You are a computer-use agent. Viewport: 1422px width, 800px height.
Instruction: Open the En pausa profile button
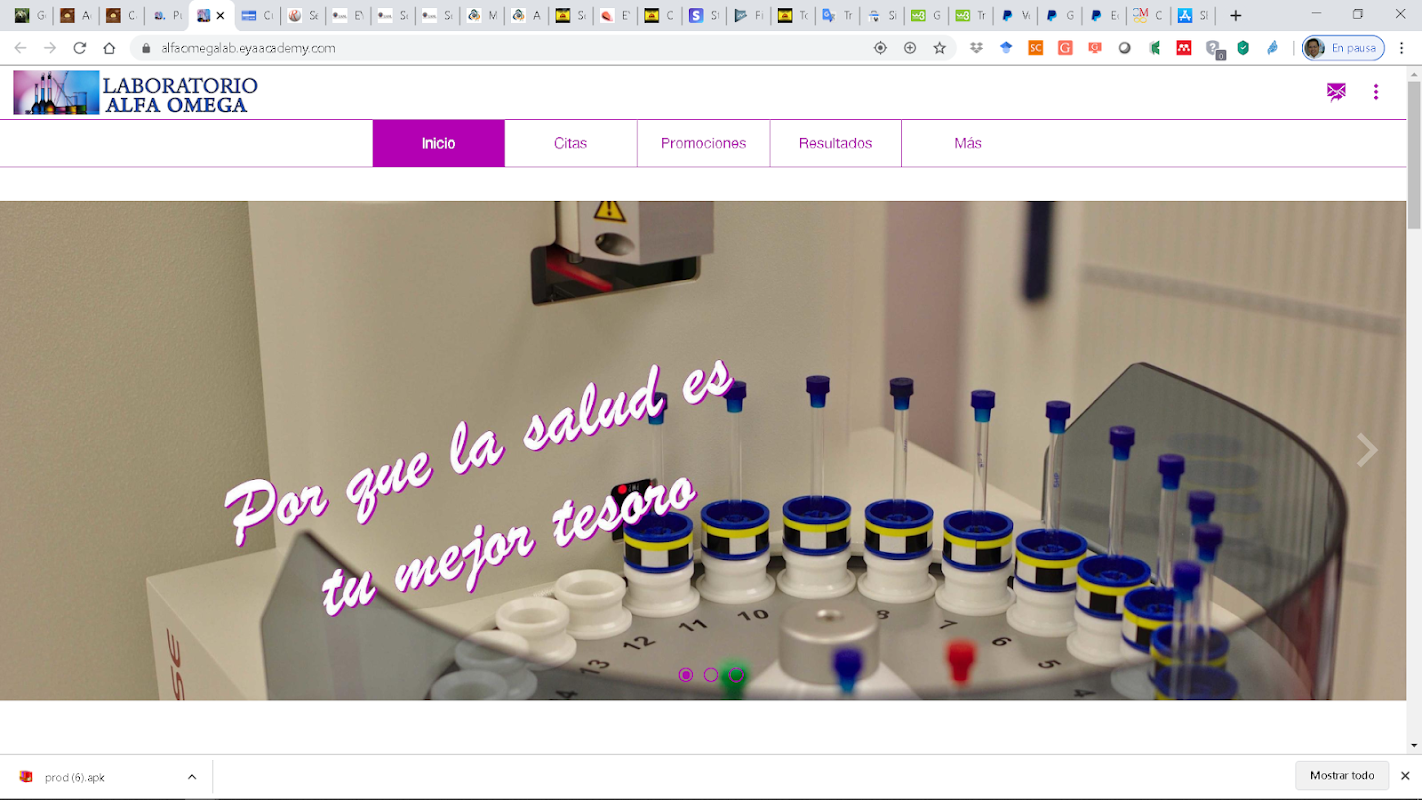click(1343, 48)
